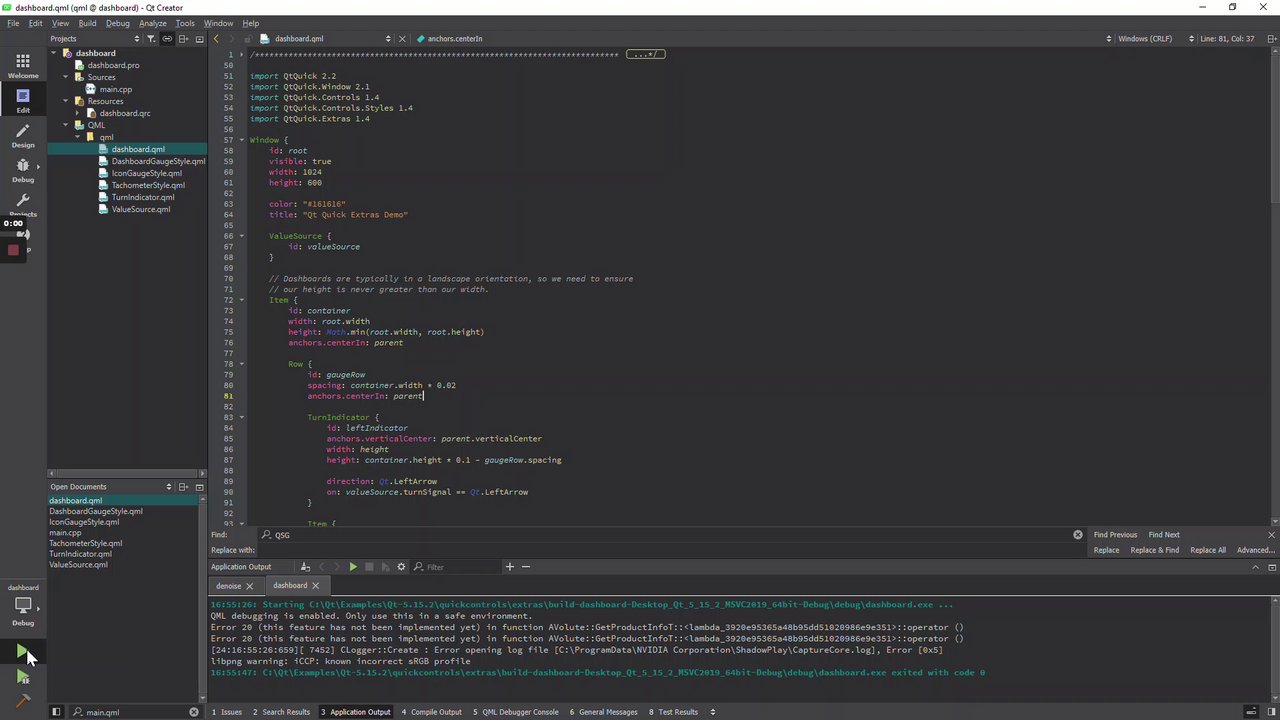Open the Tools menu
This screenshot has height=720, width=1280.
[185, 23]
